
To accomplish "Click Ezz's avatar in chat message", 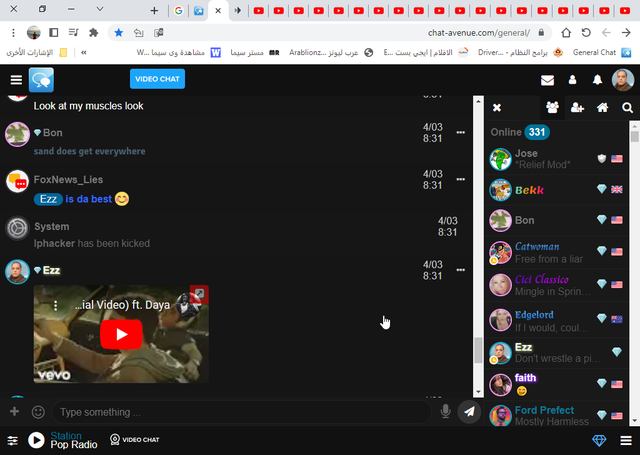I will point(18,271).
